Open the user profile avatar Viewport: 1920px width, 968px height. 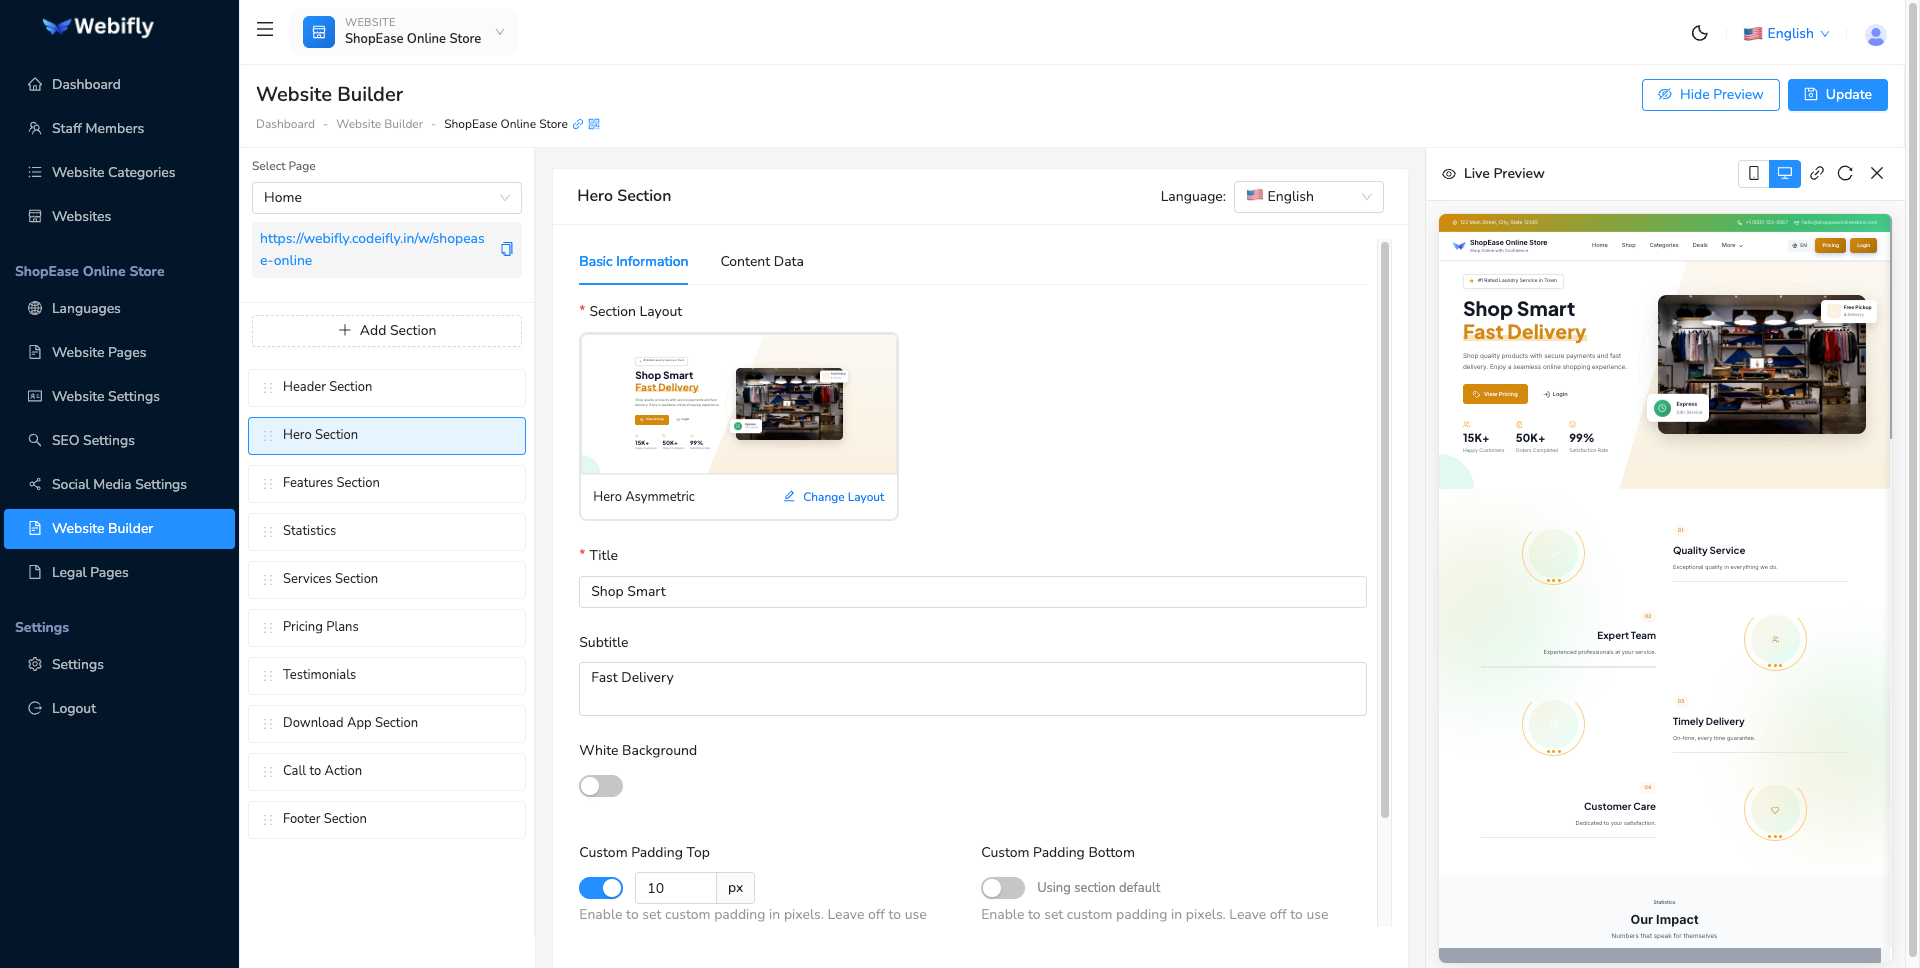(x=1875, y=35)
